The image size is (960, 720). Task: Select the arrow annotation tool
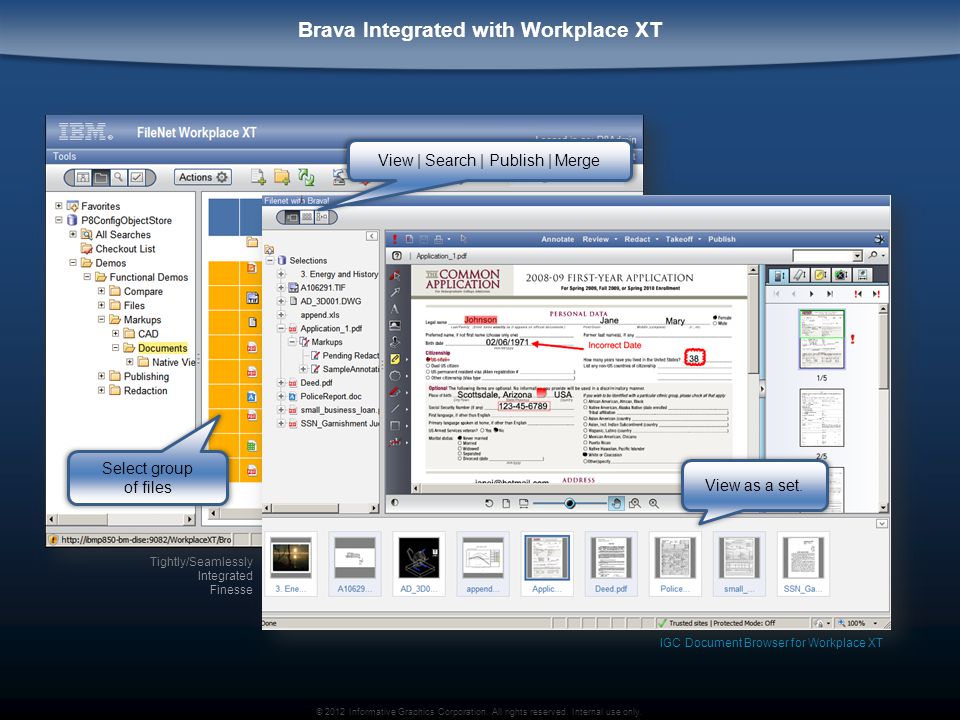(x=395, y=292)
